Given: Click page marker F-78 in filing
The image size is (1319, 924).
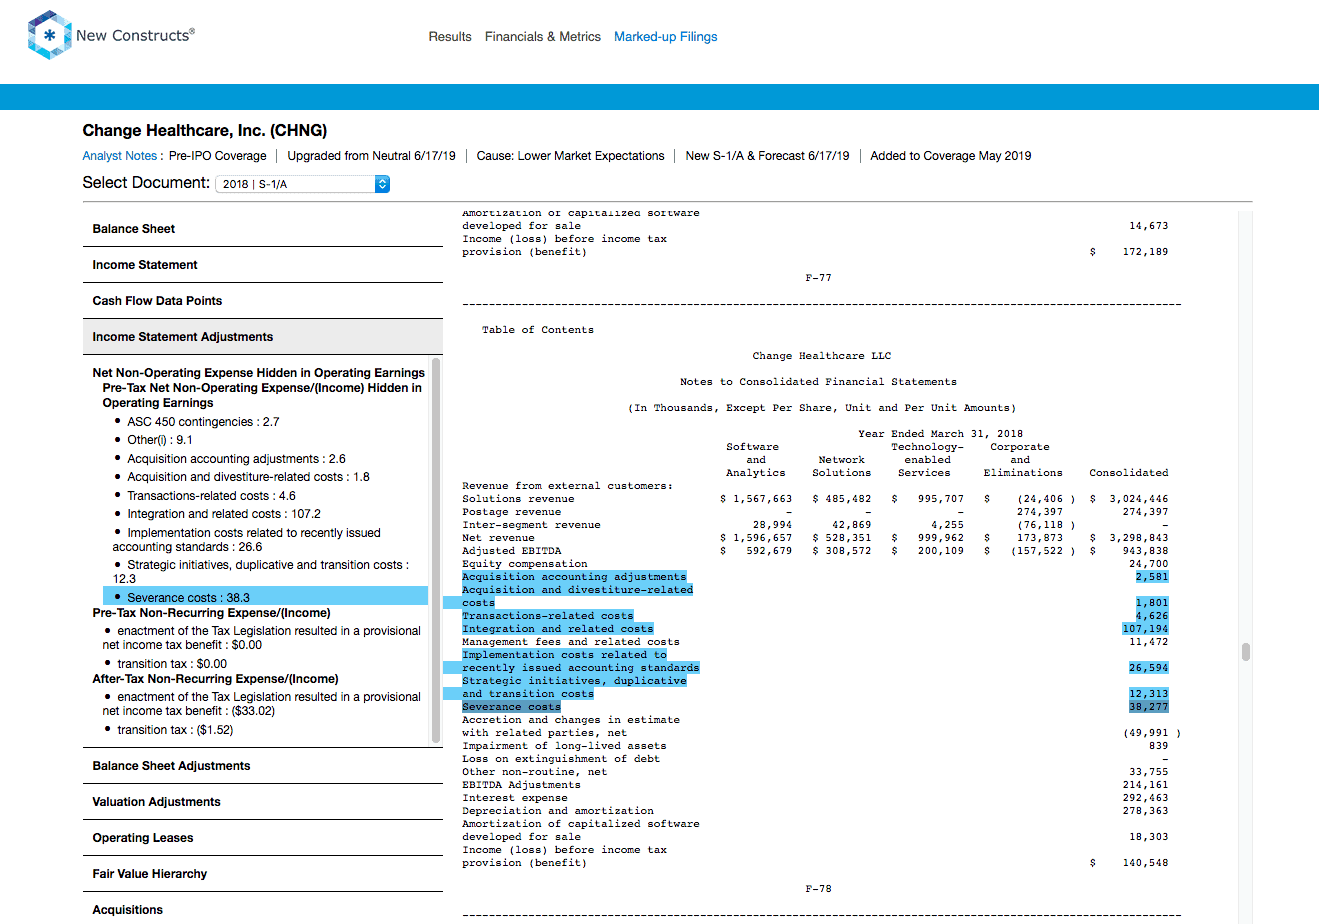Looking at the screenshot, I should click(x=818, y=889).
